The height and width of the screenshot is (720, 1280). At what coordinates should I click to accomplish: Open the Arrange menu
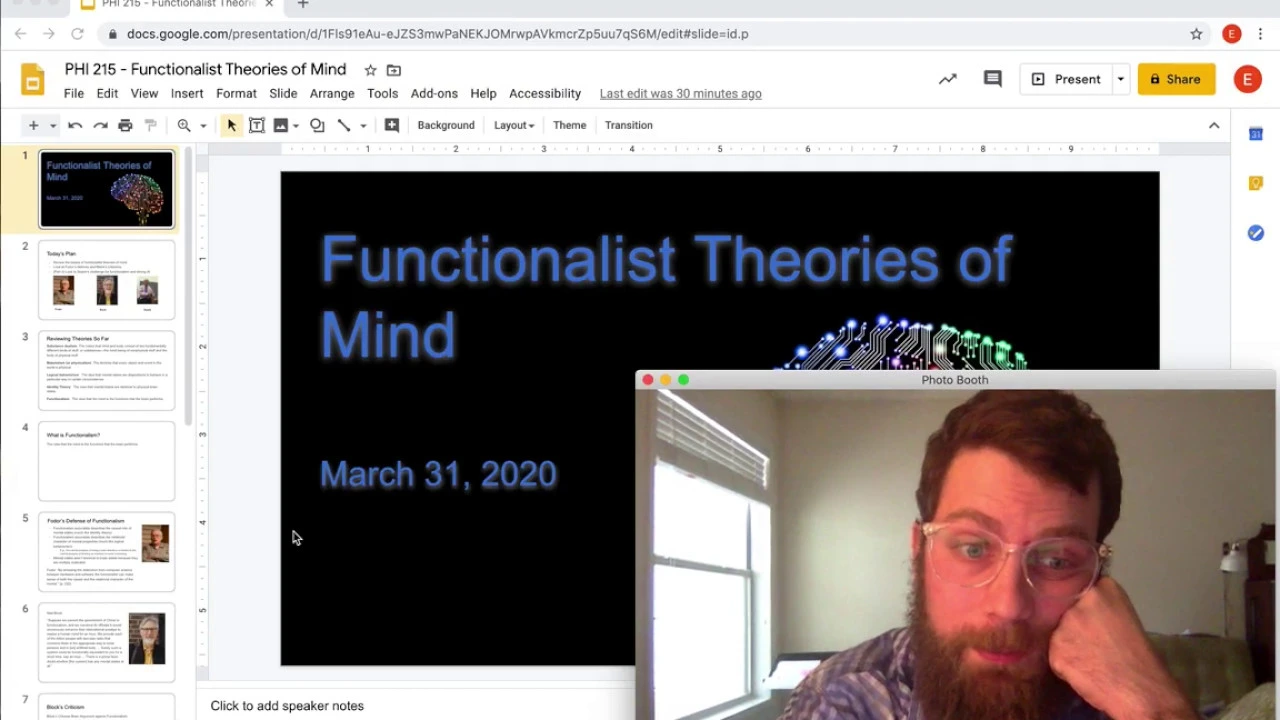332,93
